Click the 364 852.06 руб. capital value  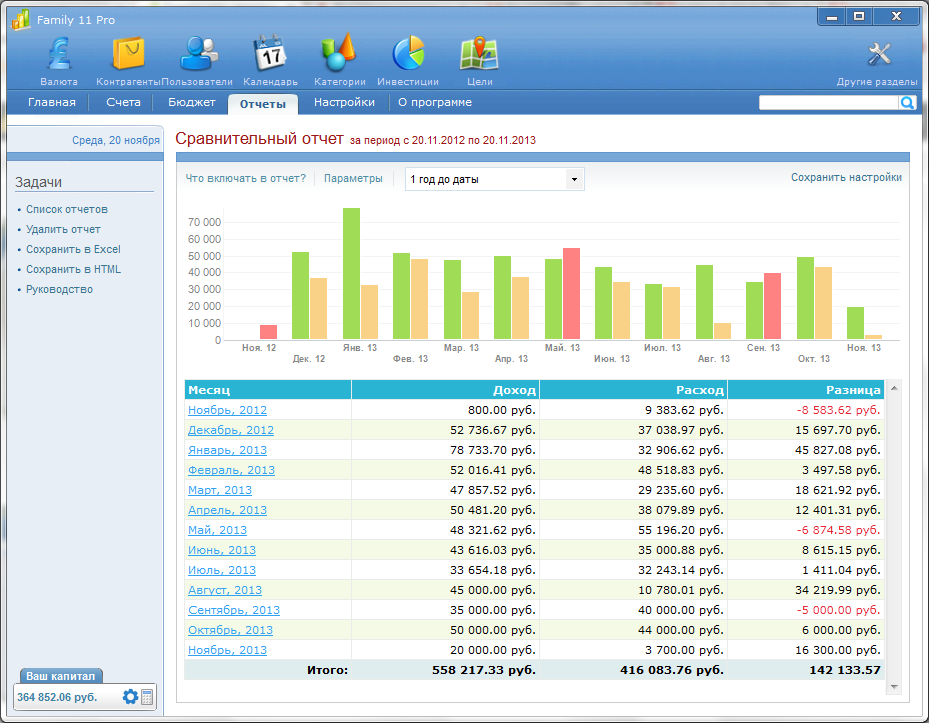tap(57, 698)
